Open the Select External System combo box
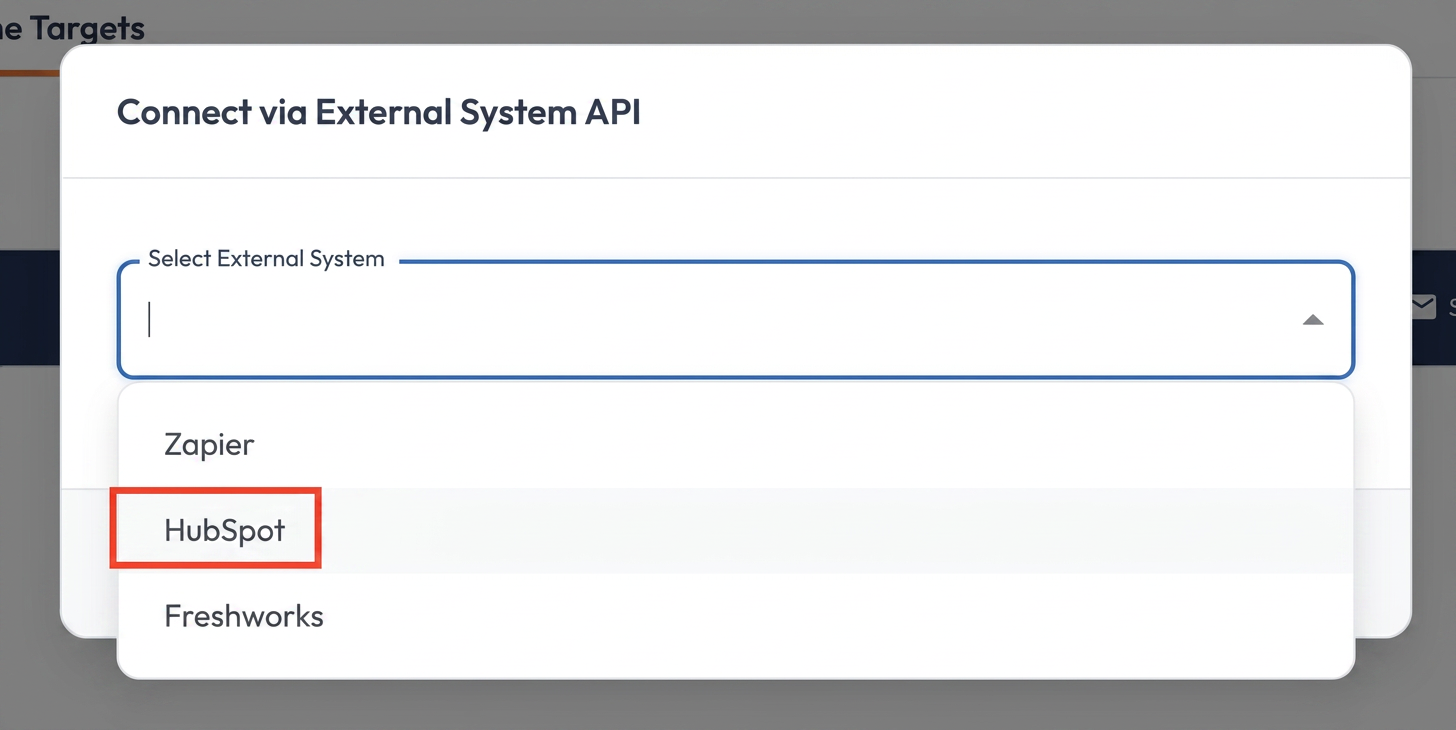 pyautogui.click(x=736, y=320)
